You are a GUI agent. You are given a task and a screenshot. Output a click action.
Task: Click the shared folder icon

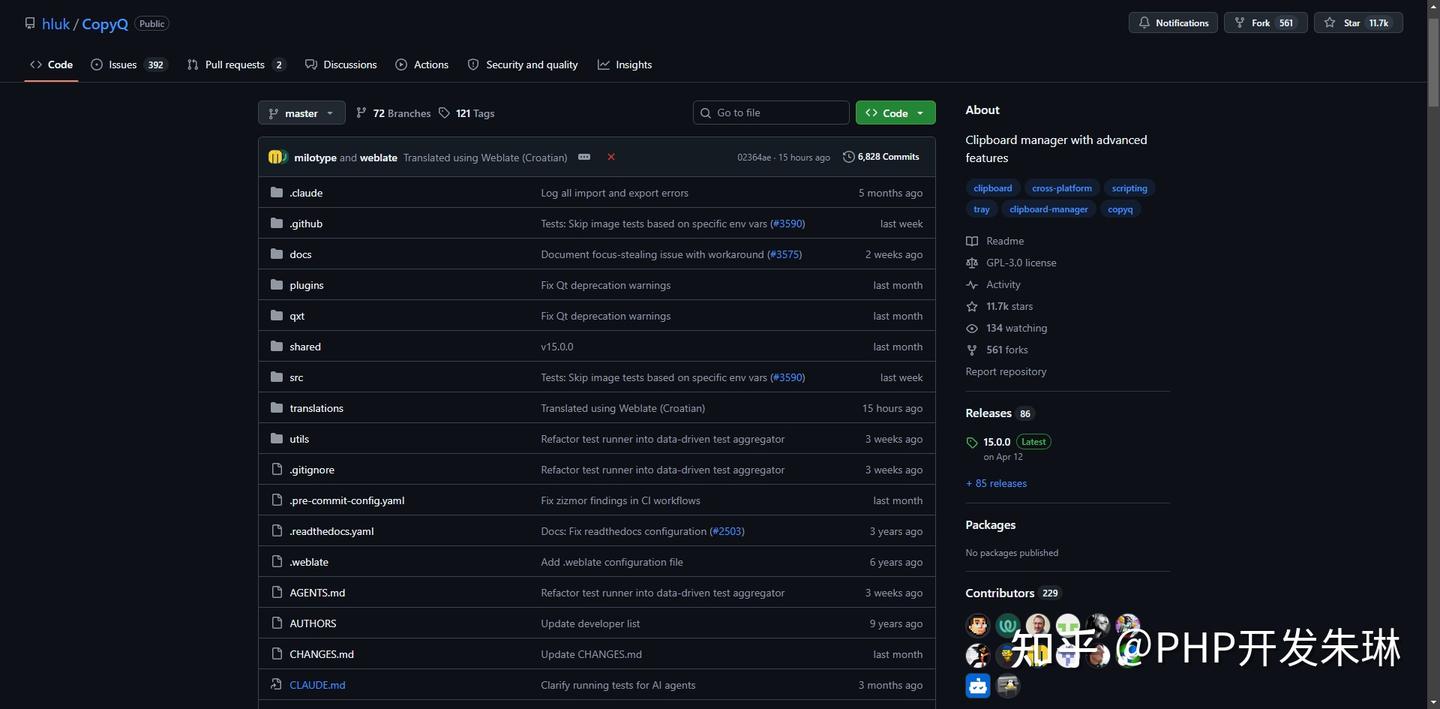(277, 347)
